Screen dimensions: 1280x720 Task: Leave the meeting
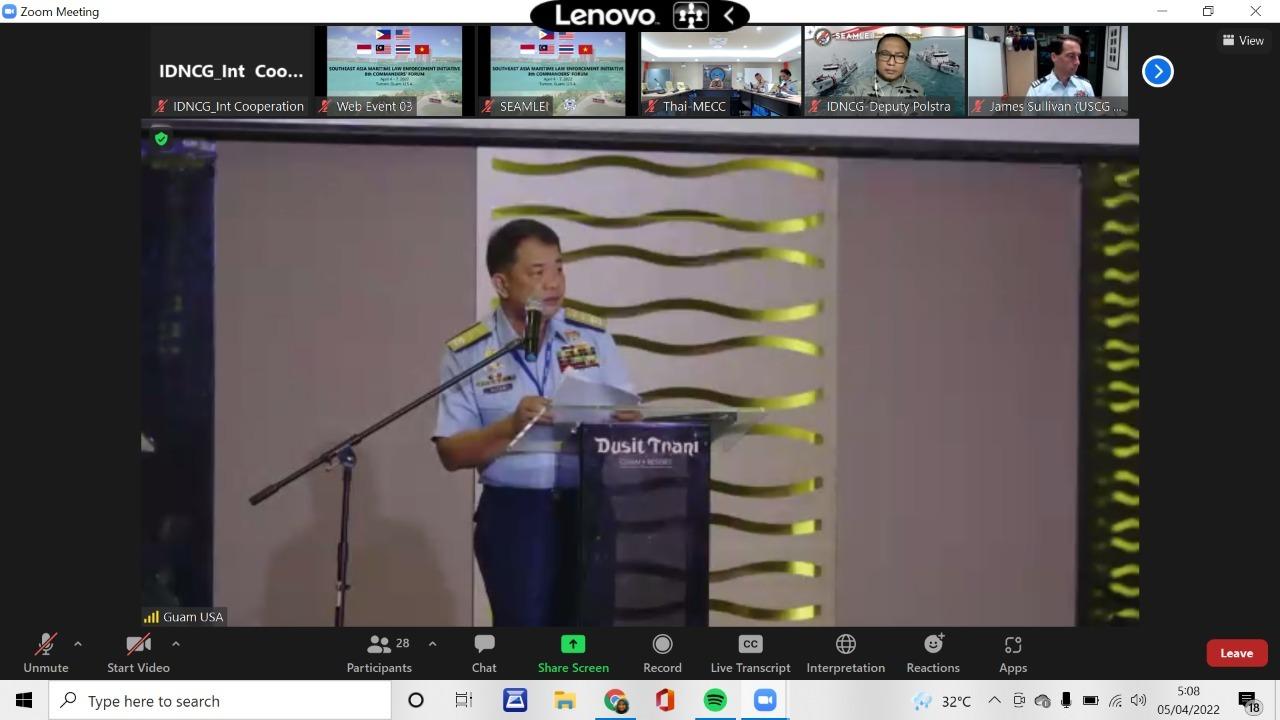click(1236, 653)
